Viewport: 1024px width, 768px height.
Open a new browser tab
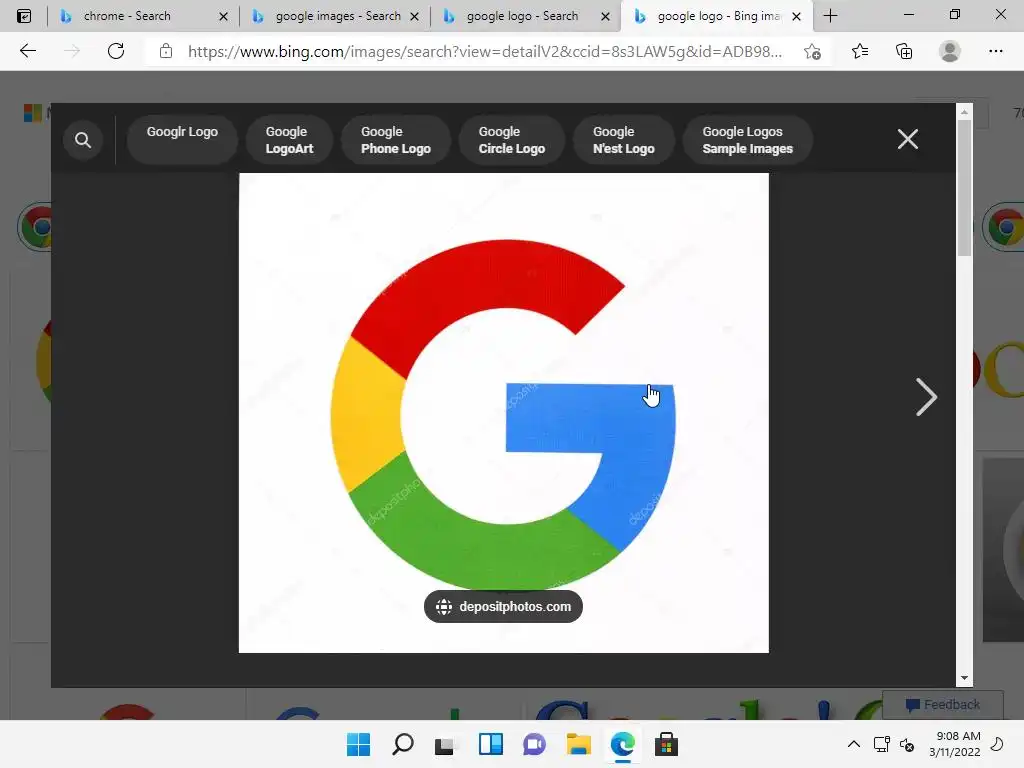click(x=830, y=16)
